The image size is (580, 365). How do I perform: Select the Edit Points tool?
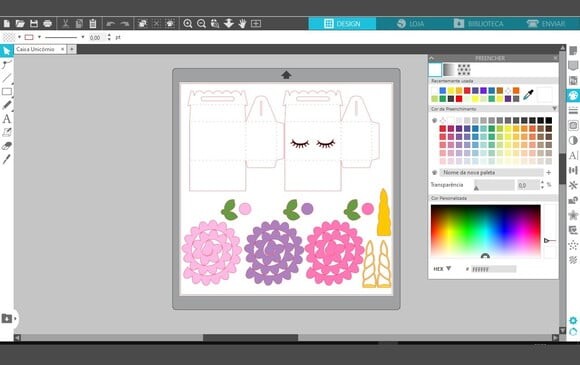7,65
